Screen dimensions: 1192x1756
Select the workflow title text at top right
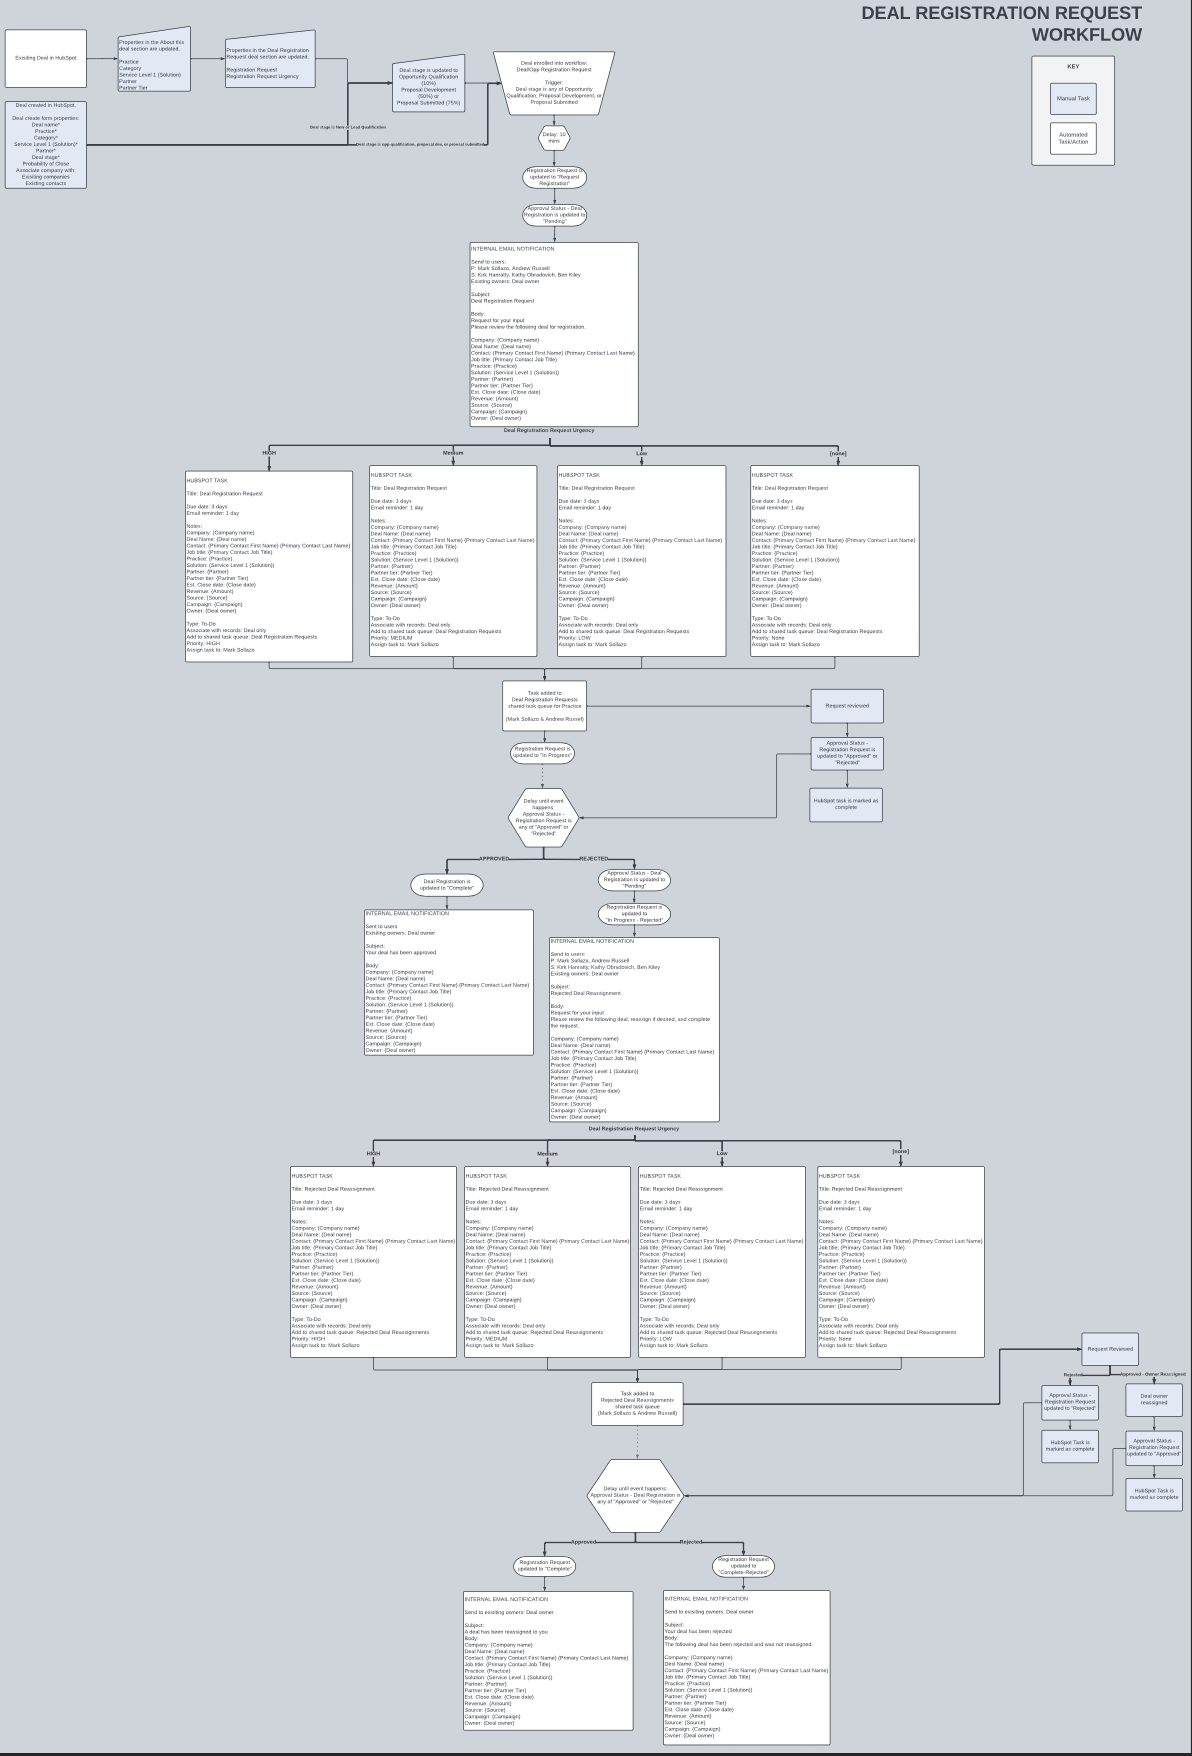pos(1001,24)
